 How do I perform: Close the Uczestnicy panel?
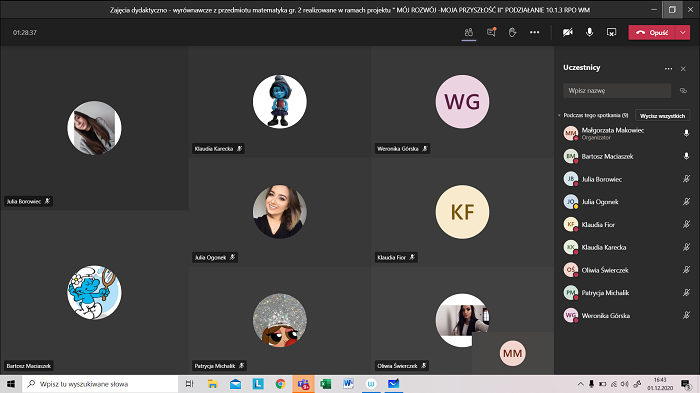click(683, 69)
